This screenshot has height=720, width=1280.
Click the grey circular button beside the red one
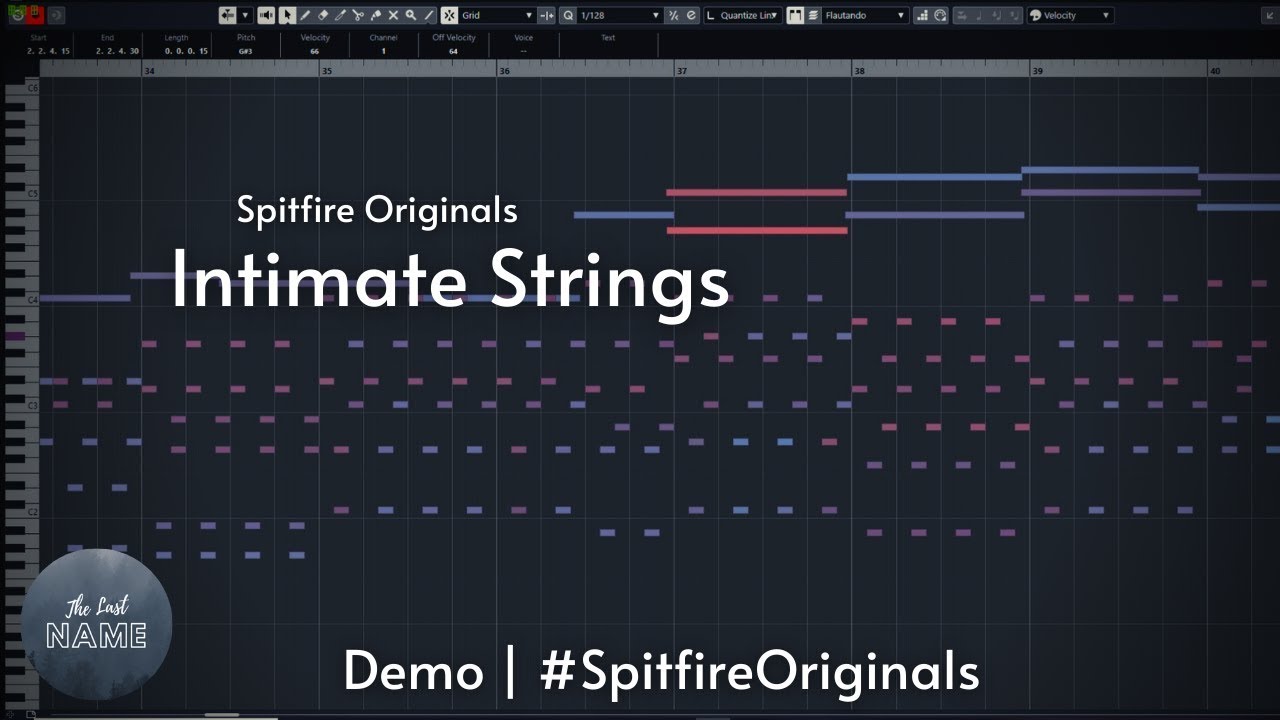[56, 15]
